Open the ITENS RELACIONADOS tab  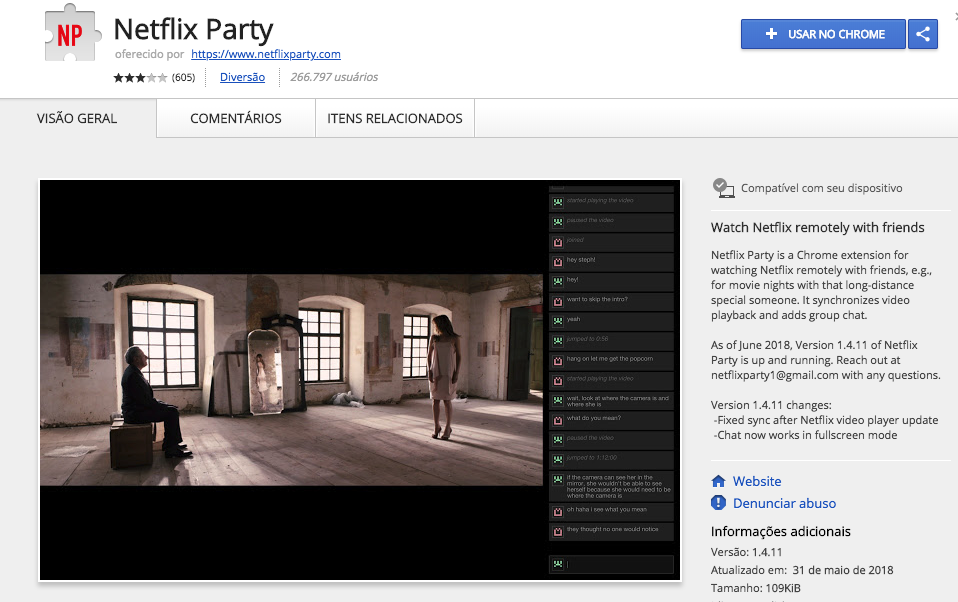pos(395,118)
